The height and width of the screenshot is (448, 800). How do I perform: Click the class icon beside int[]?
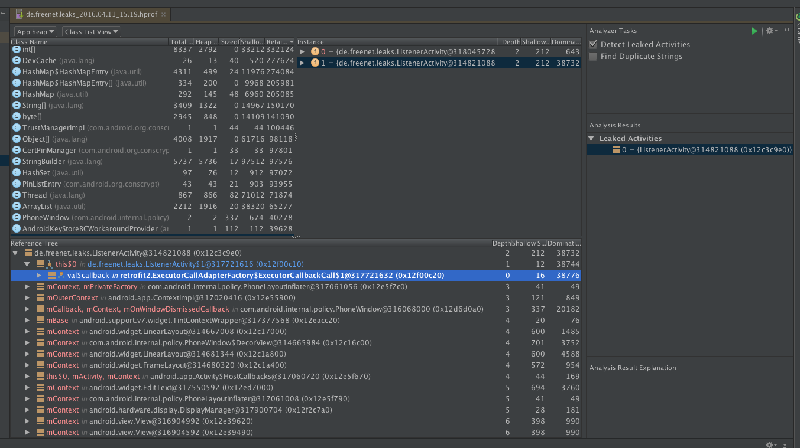16,49
